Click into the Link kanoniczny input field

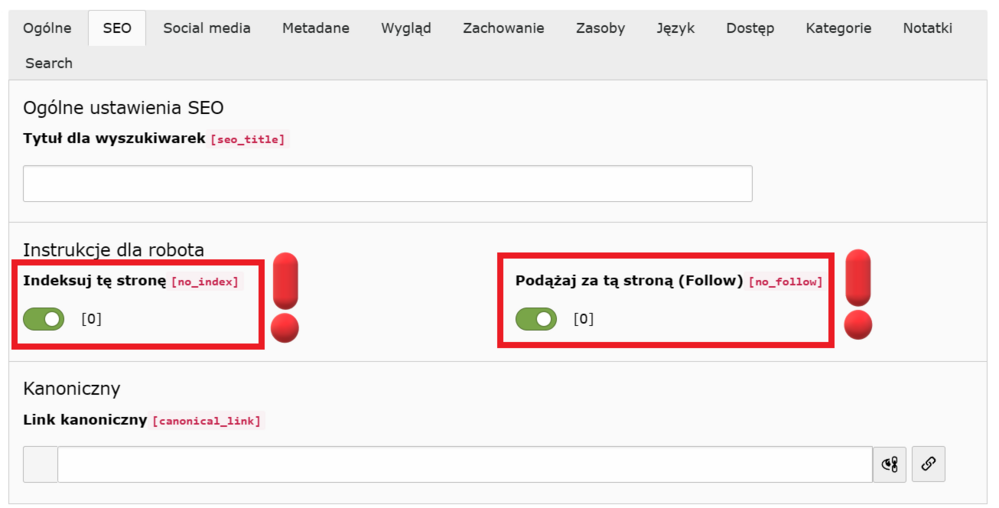pyautogui.click(x=464, y=464)
